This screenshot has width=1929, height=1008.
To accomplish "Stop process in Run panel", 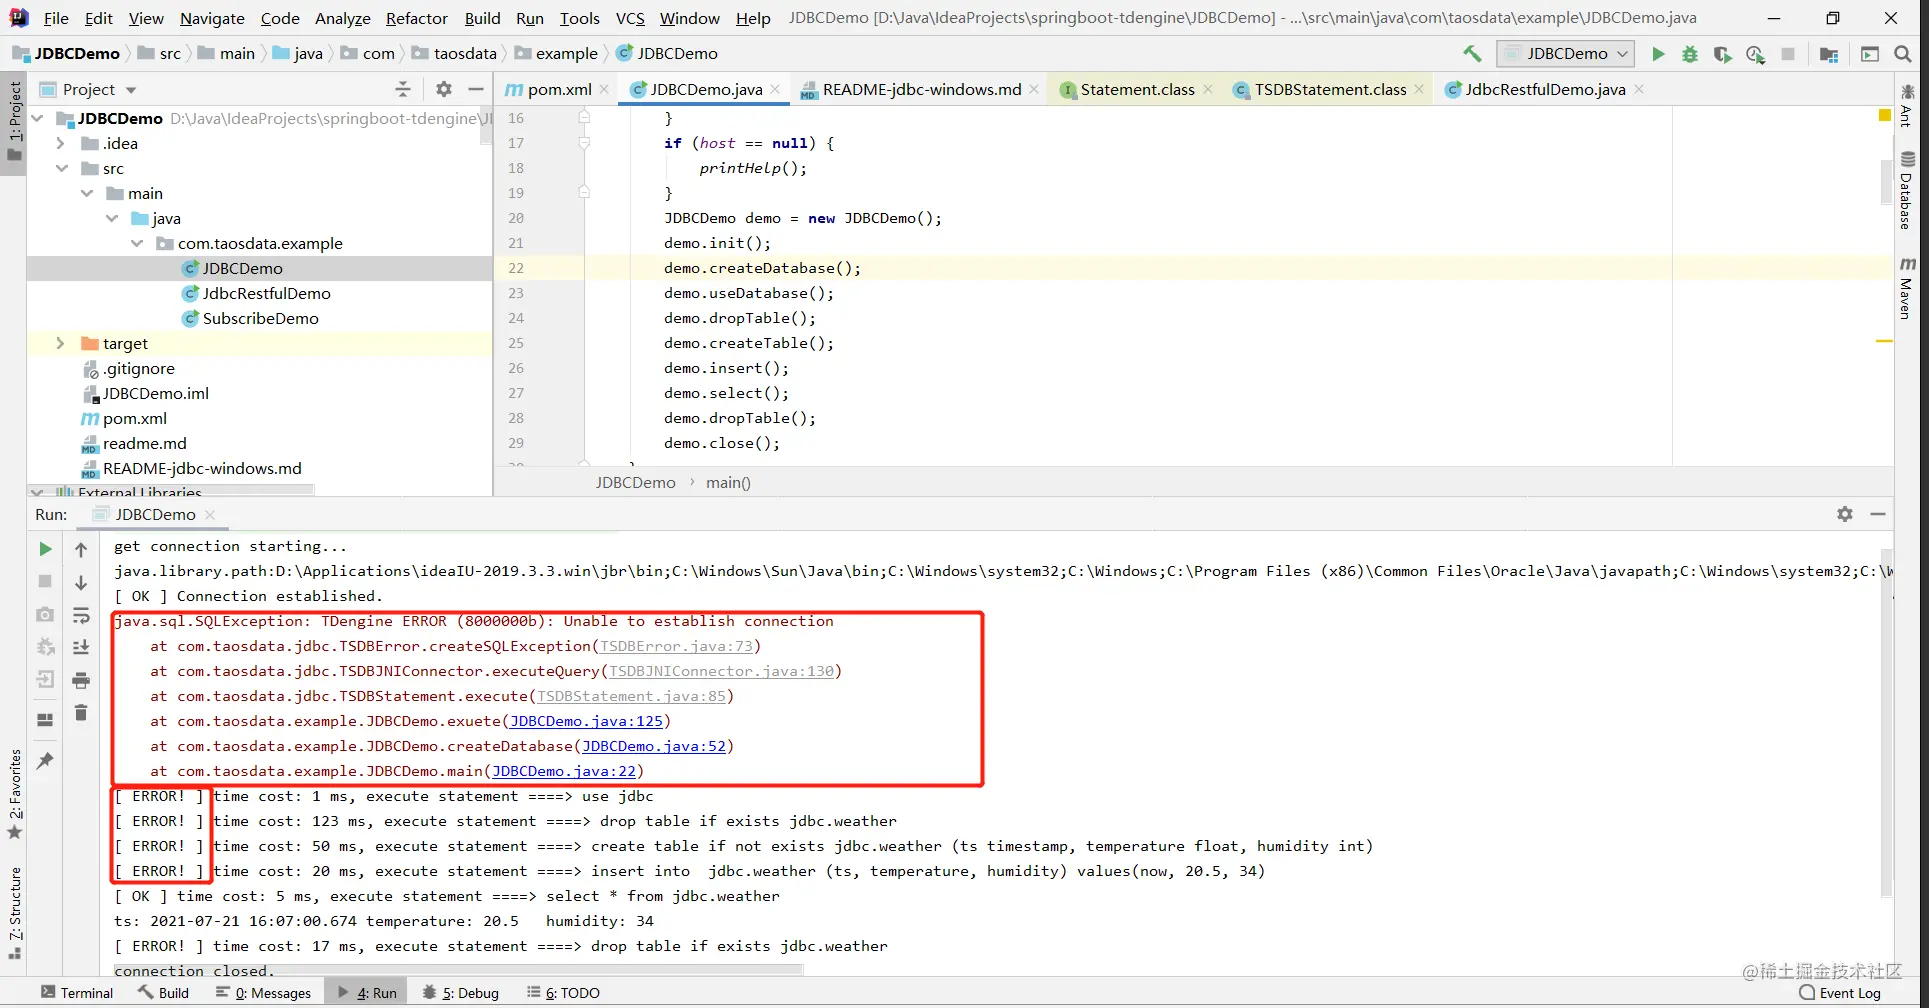I will tap(45, 581).
